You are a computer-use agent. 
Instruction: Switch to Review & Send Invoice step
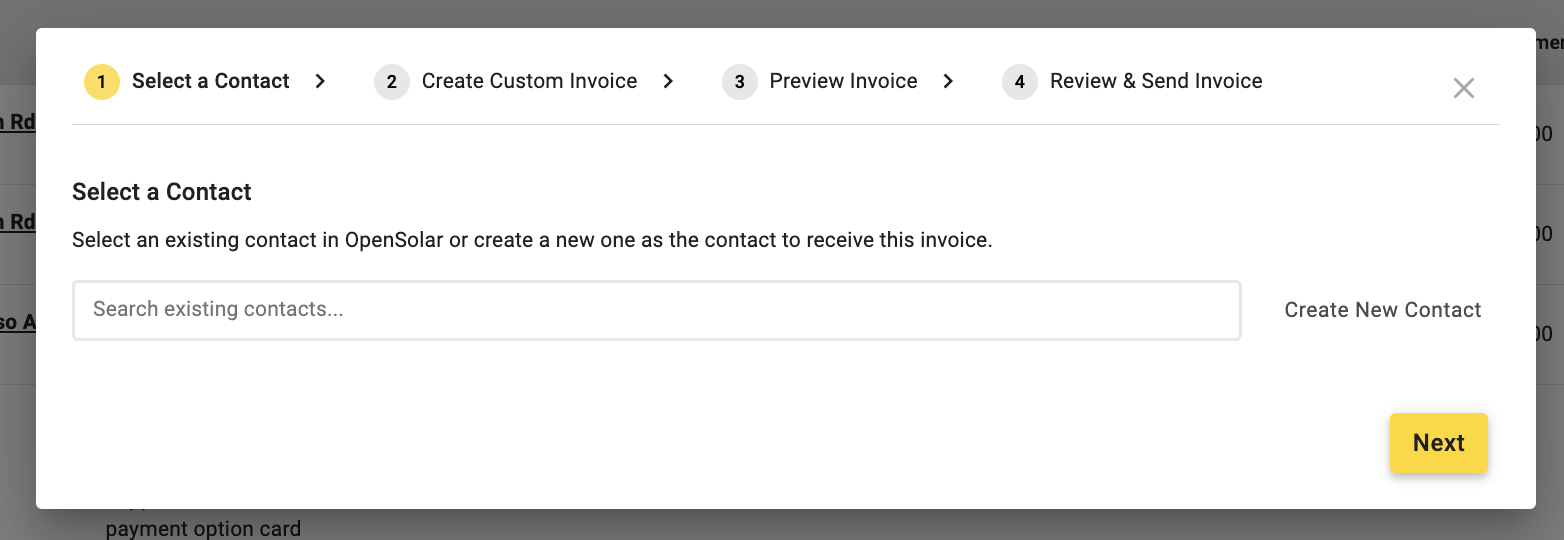click(1155, 82)
